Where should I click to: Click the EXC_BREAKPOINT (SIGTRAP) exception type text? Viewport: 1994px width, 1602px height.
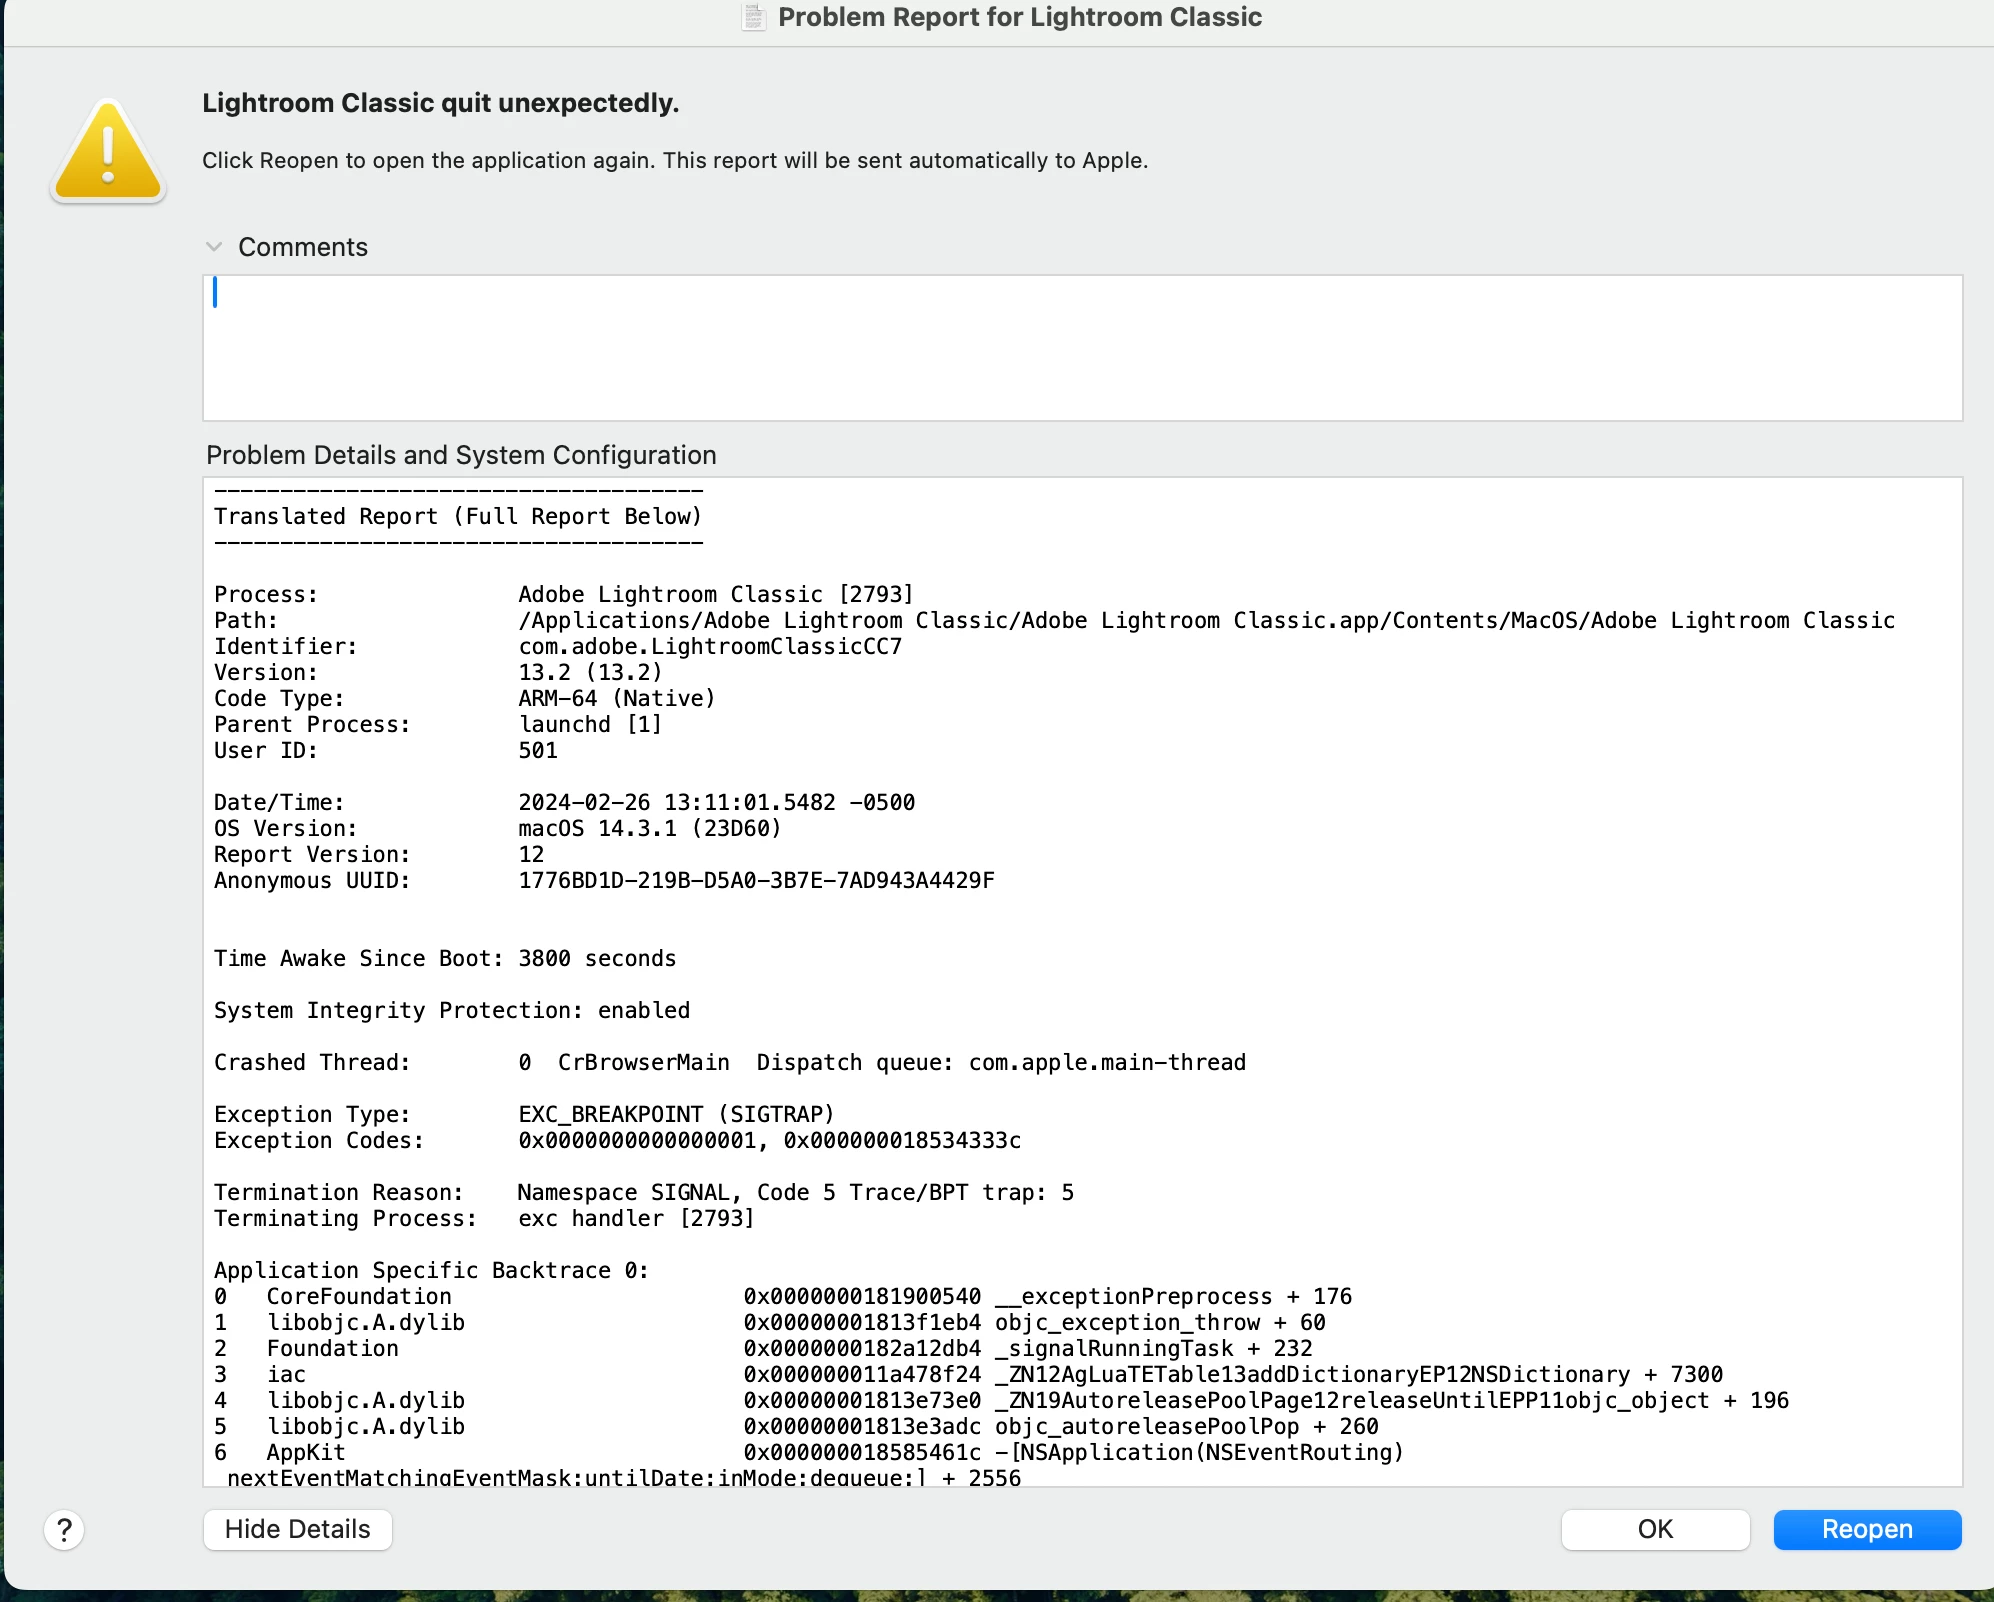[x=676, y=1114]
